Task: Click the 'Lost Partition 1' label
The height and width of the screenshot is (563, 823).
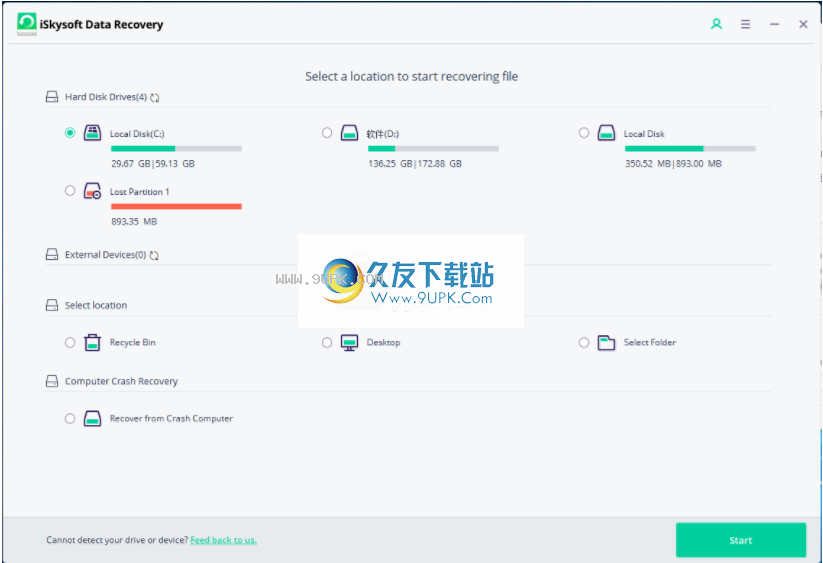Action: point(140,192)
